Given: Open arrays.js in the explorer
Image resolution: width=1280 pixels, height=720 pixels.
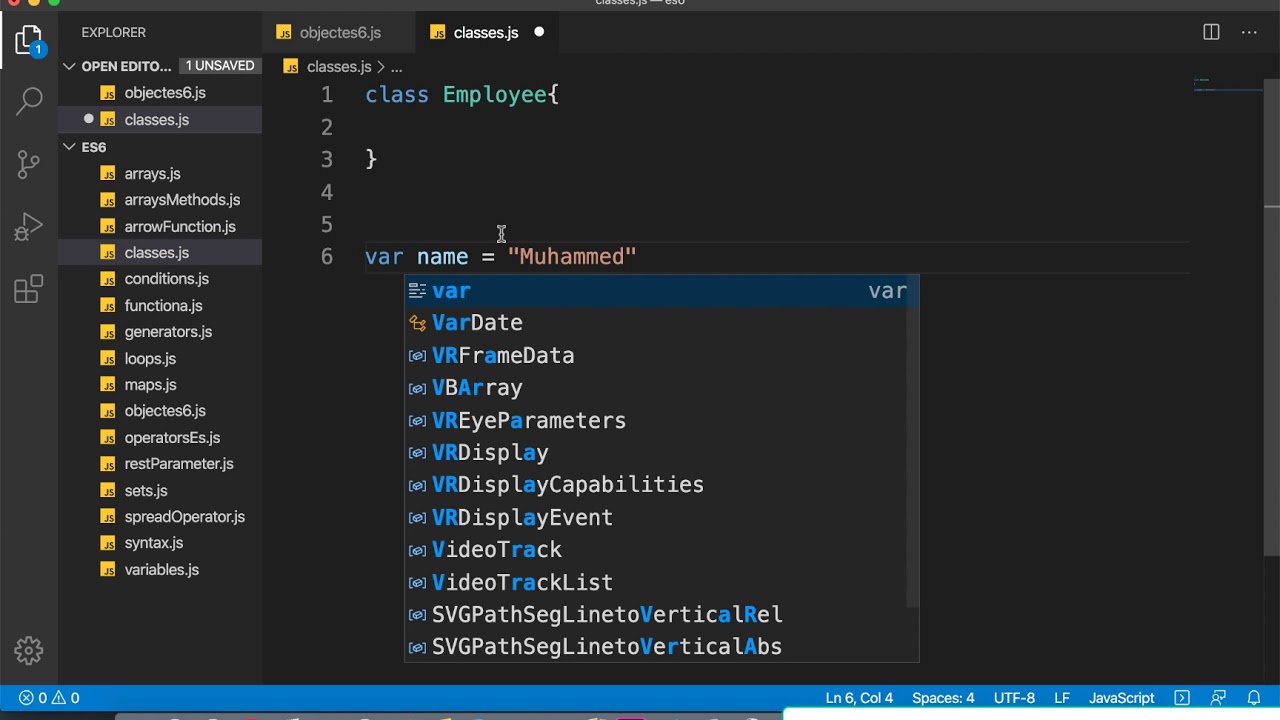Looking at the screenshot, I should 160,173.
